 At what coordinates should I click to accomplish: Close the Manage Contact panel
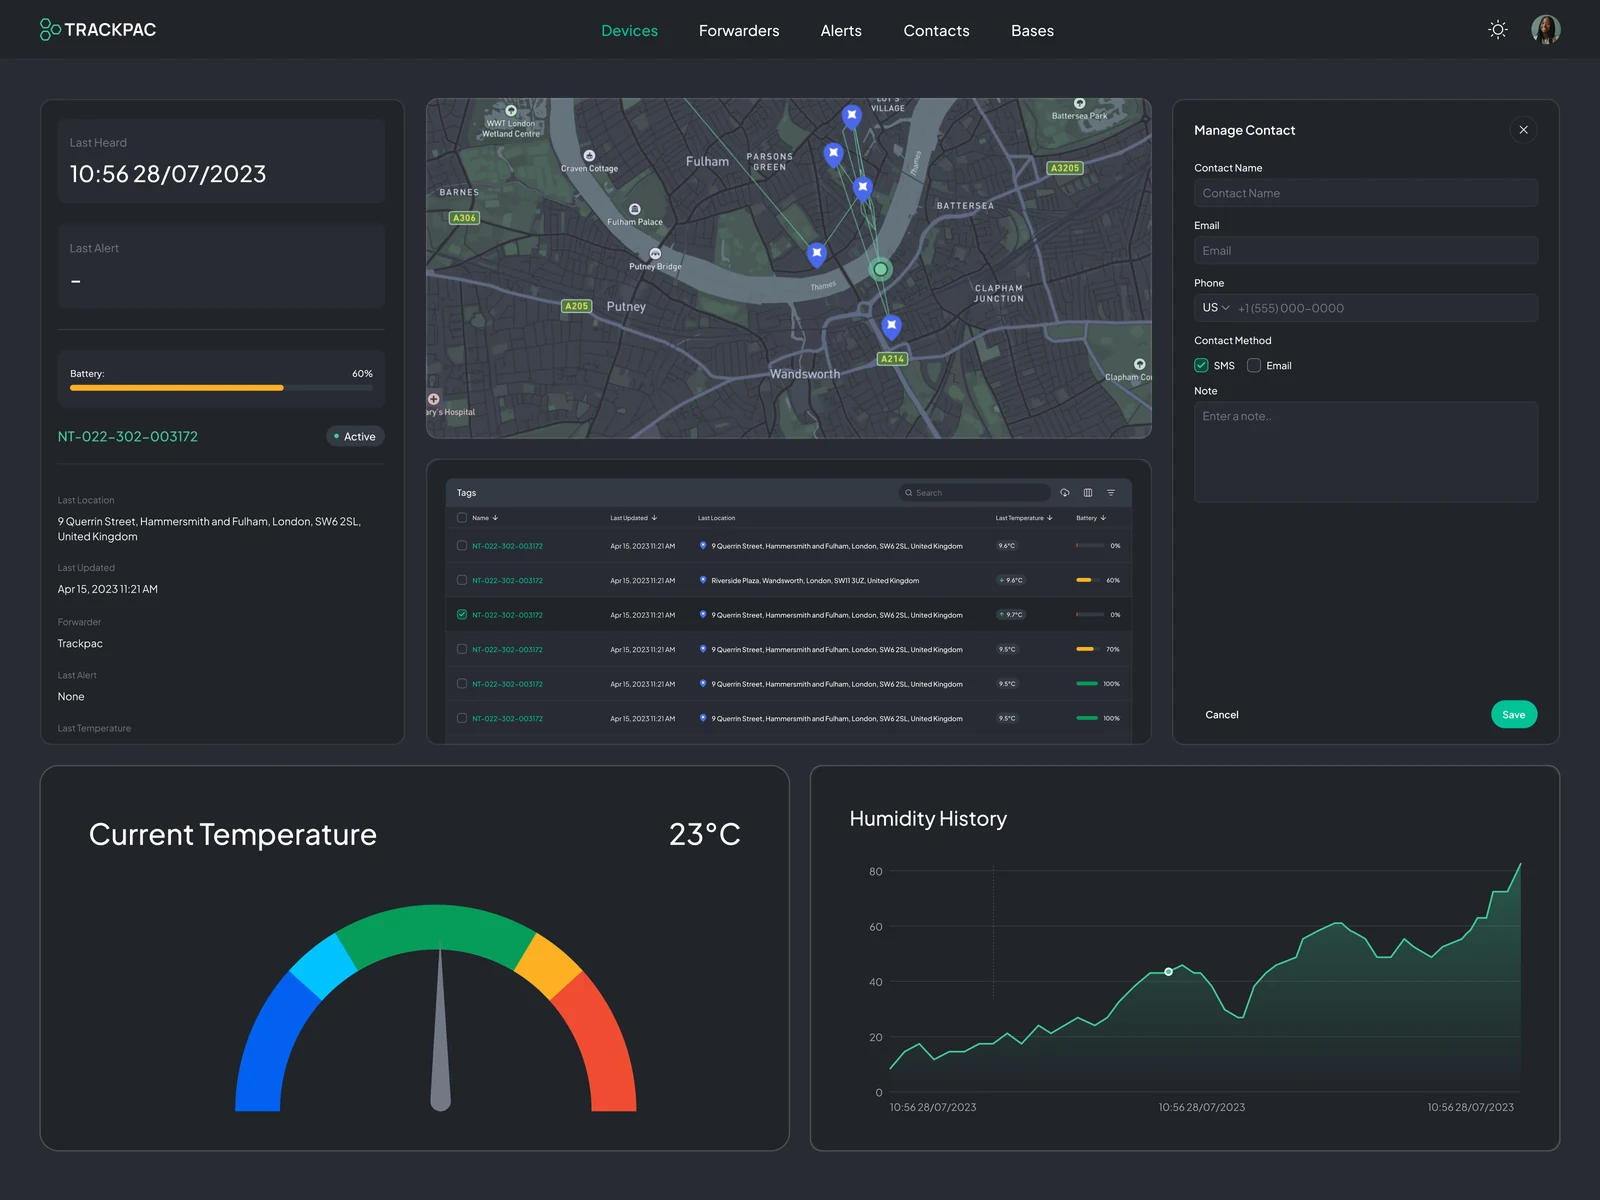tap(1523, 130)
